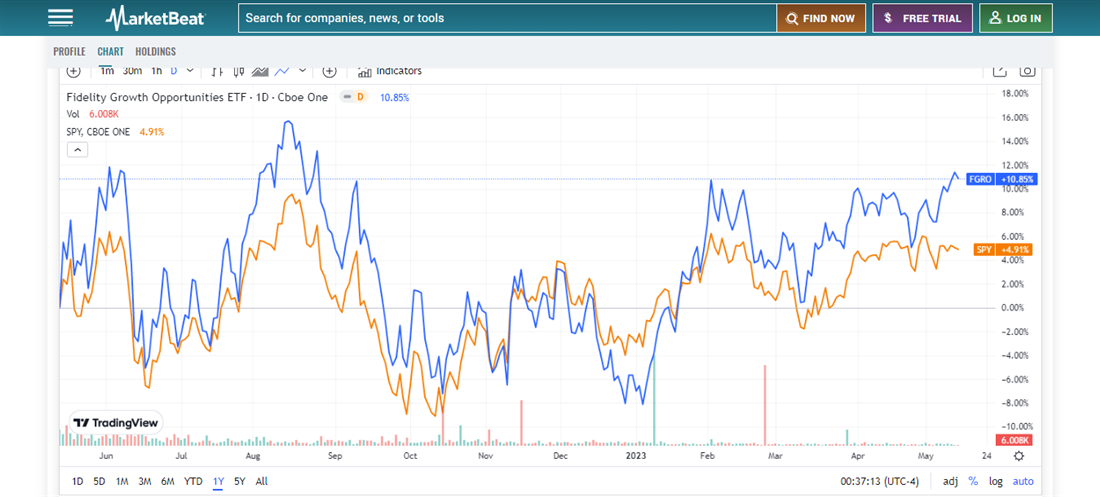Select the line chart style icon
The image size is (1100, 497).
point(282,71)
